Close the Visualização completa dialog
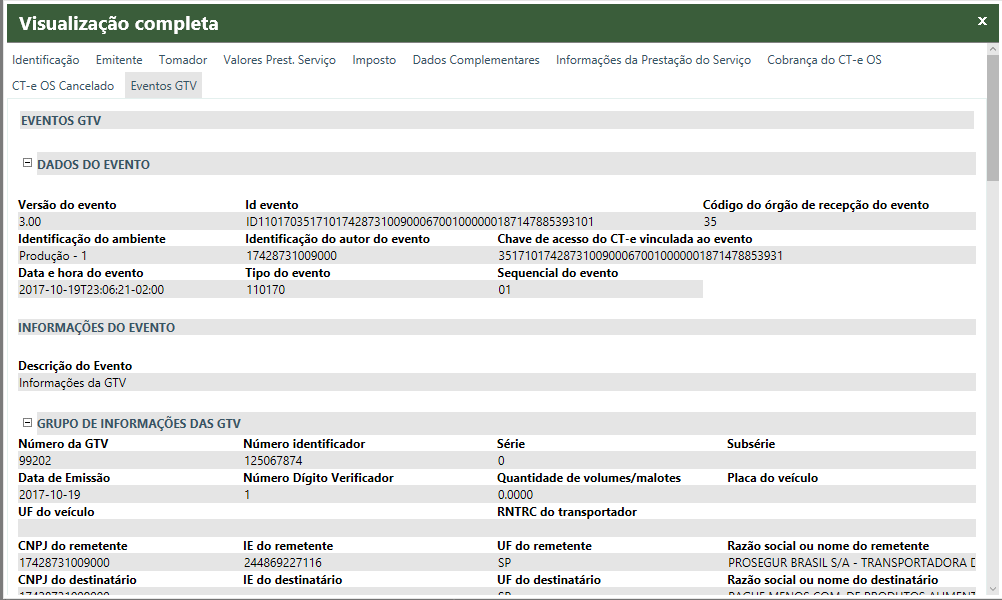Screen dimensions: 1002x600 [982, 21]
